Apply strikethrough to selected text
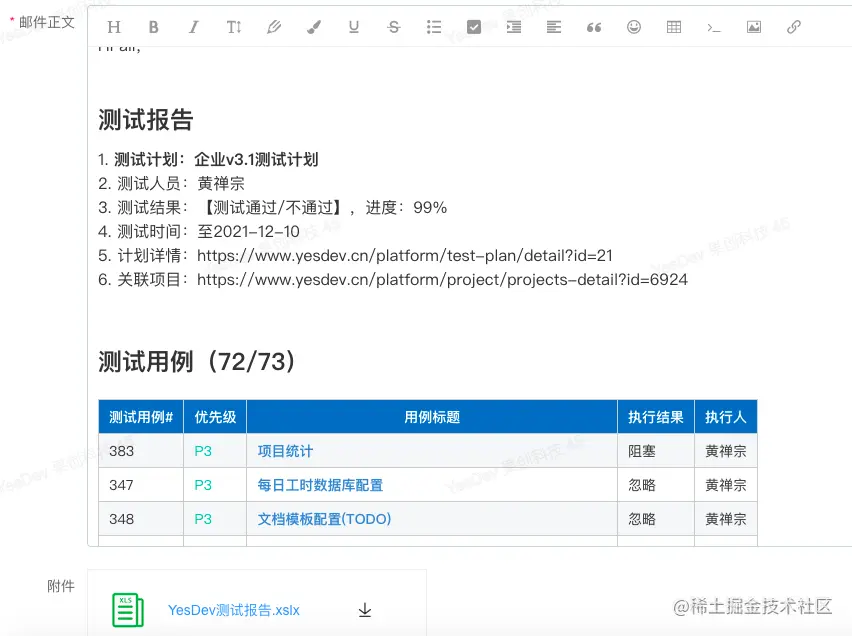Viewport: 852px width, 636px height. coord(393,28)
